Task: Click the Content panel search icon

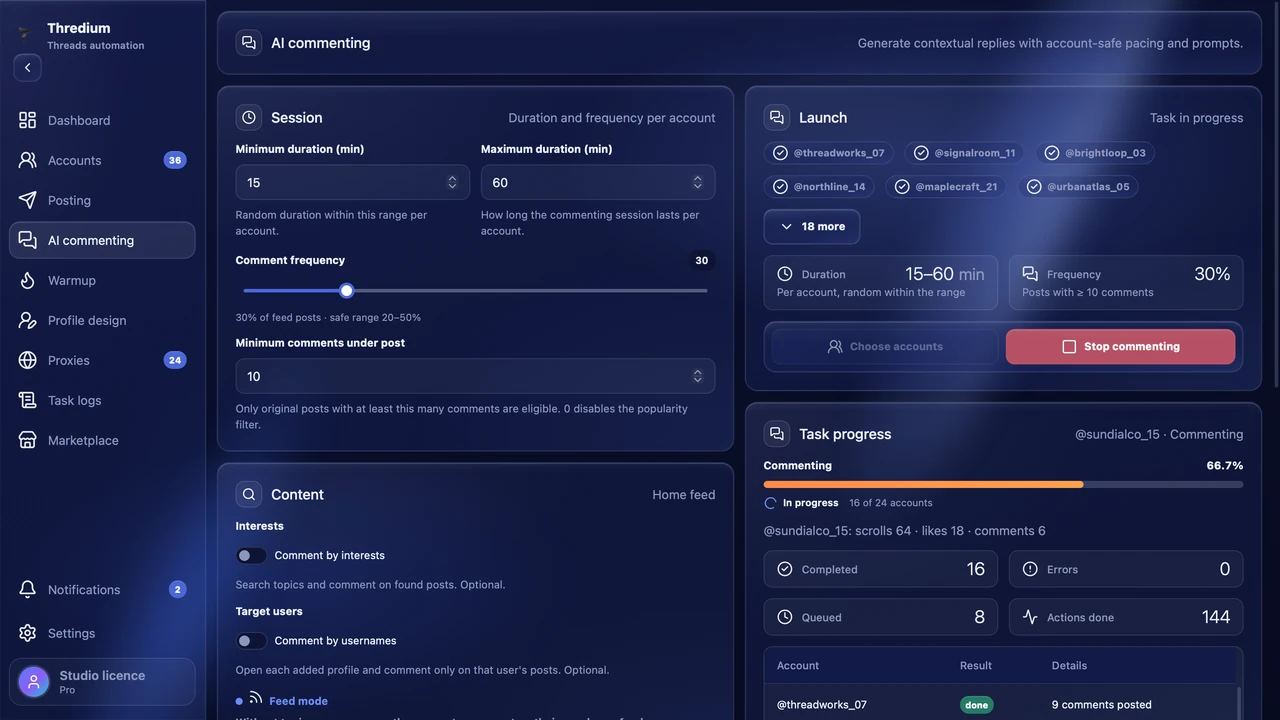Action: (x=248, y=494)
